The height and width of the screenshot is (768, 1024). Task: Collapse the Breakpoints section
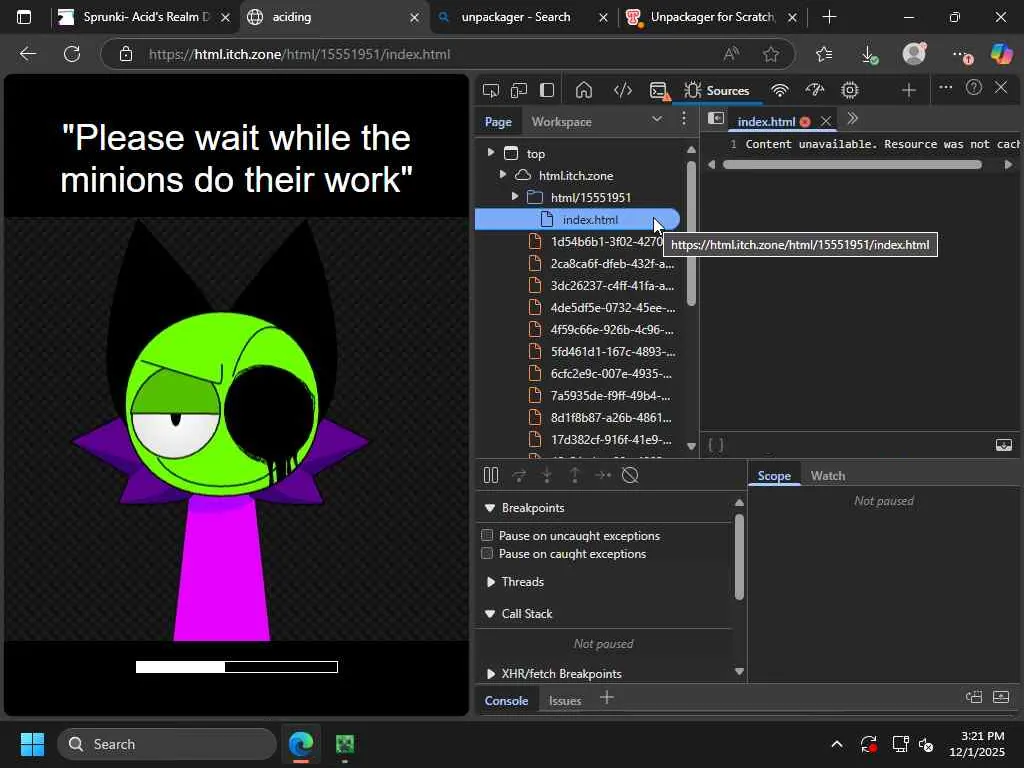pos(490,508)
